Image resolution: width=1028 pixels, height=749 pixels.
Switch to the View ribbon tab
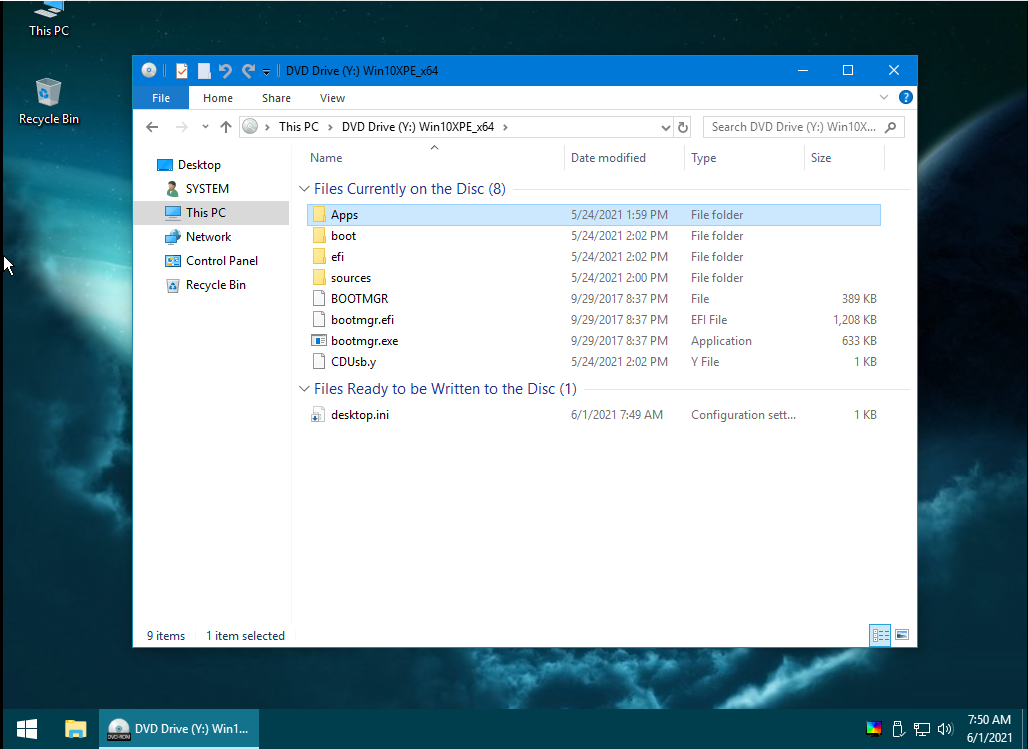[332, 98]
